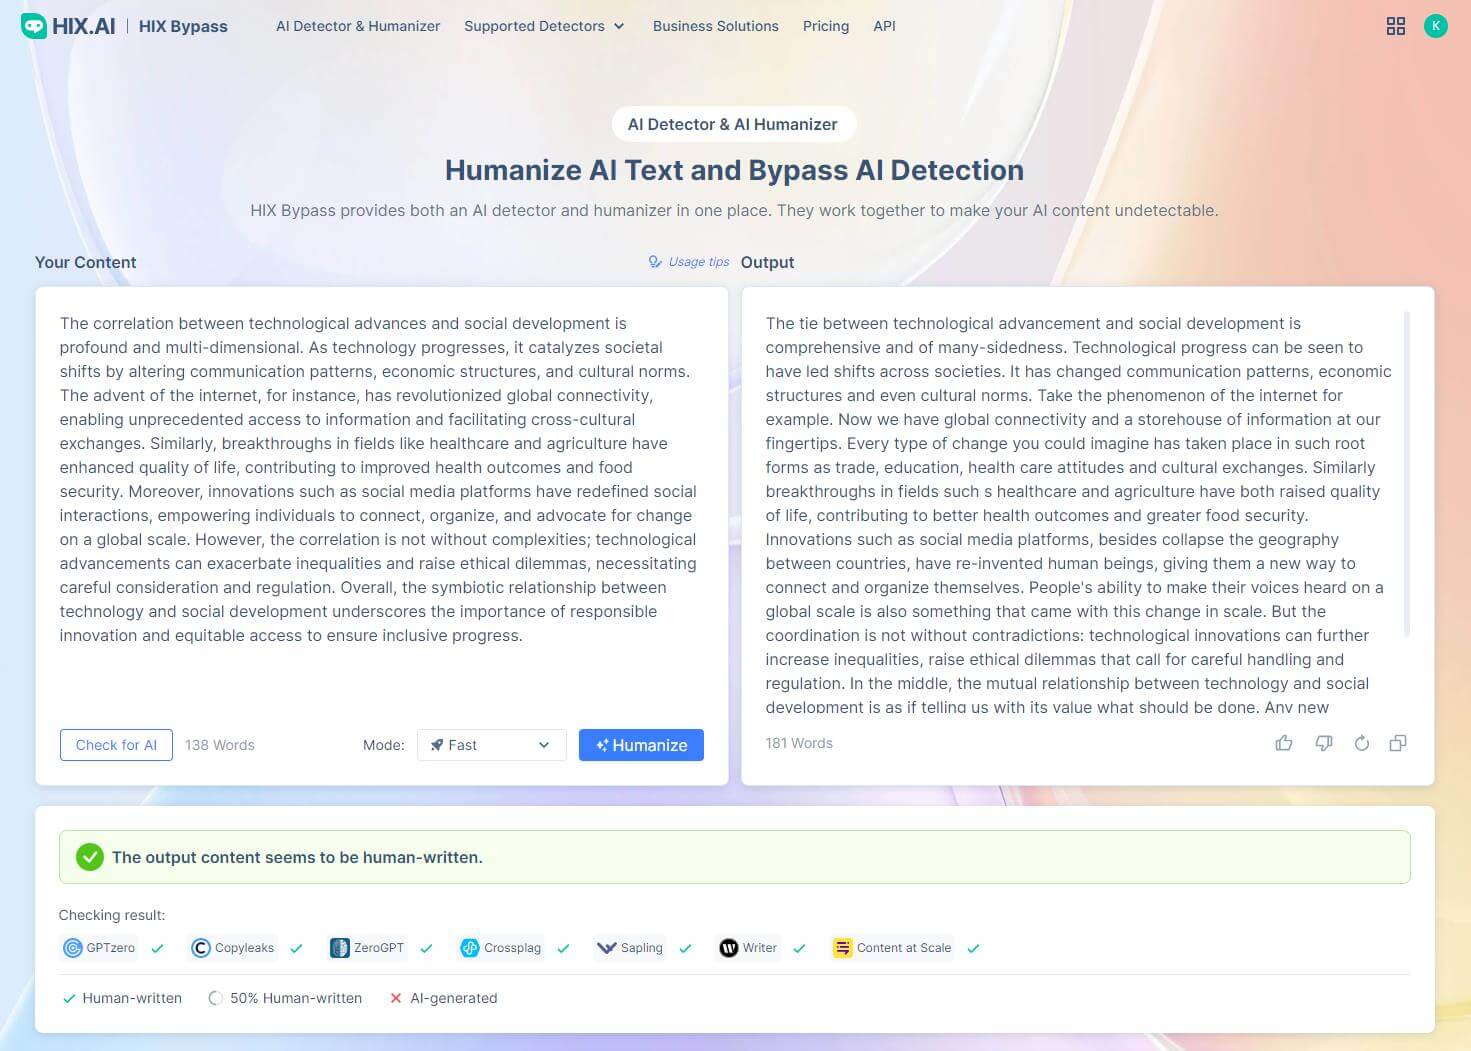Click the Check for AI button

(116, 745)
